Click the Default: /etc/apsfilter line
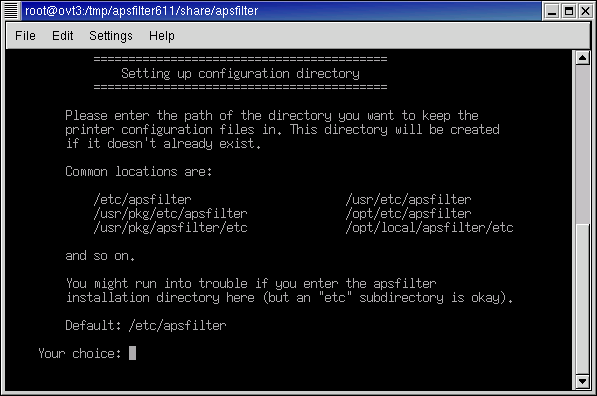The image size is (597, 396). point(146,326)
